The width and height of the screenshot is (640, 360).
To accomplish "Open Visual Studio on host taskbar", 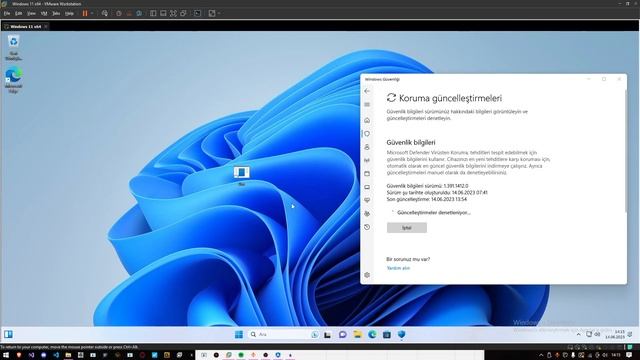I will click(x=31, y=355).
